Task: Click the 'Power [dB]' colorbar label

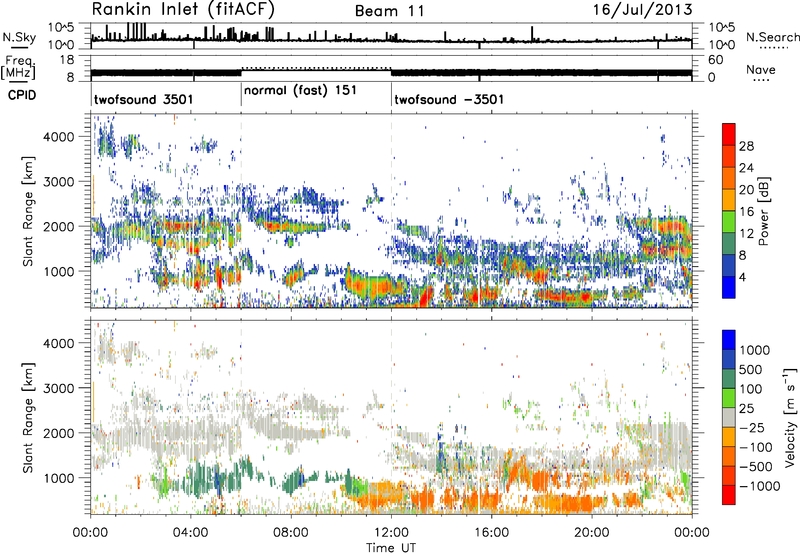Action: point(763,211)
